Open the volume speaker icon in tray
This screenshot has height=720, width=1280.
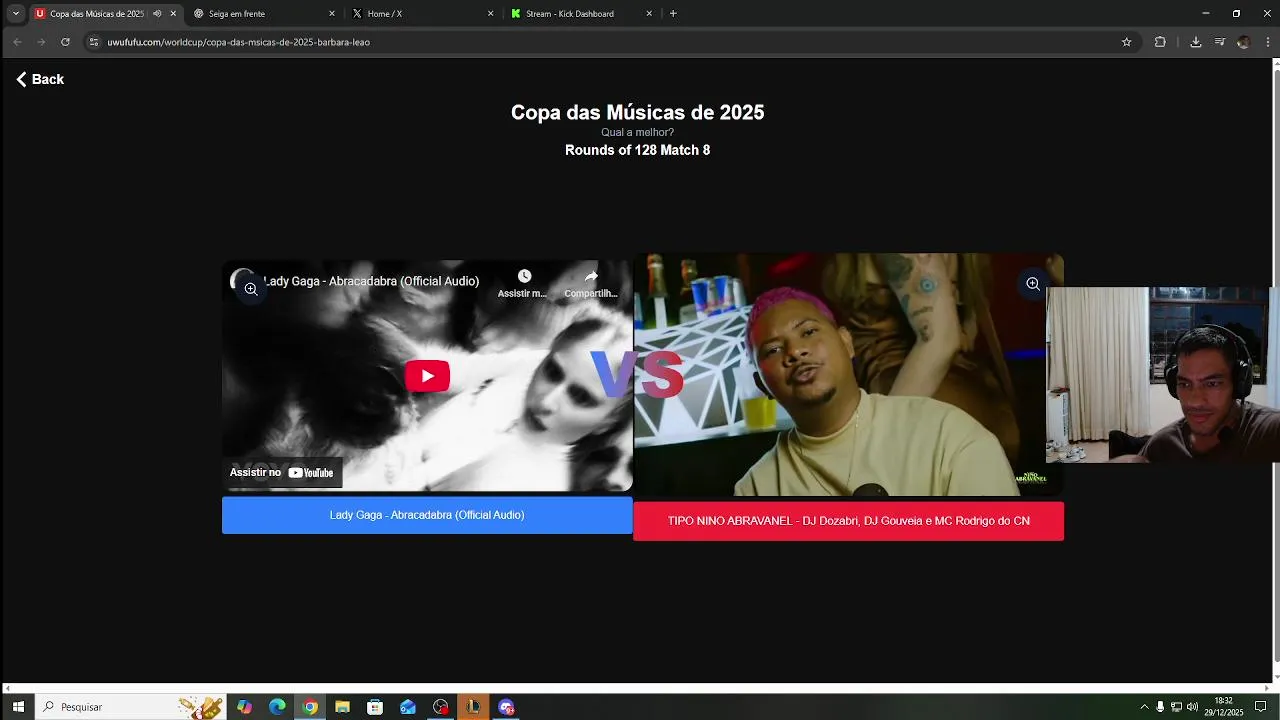coord(1192,707)
